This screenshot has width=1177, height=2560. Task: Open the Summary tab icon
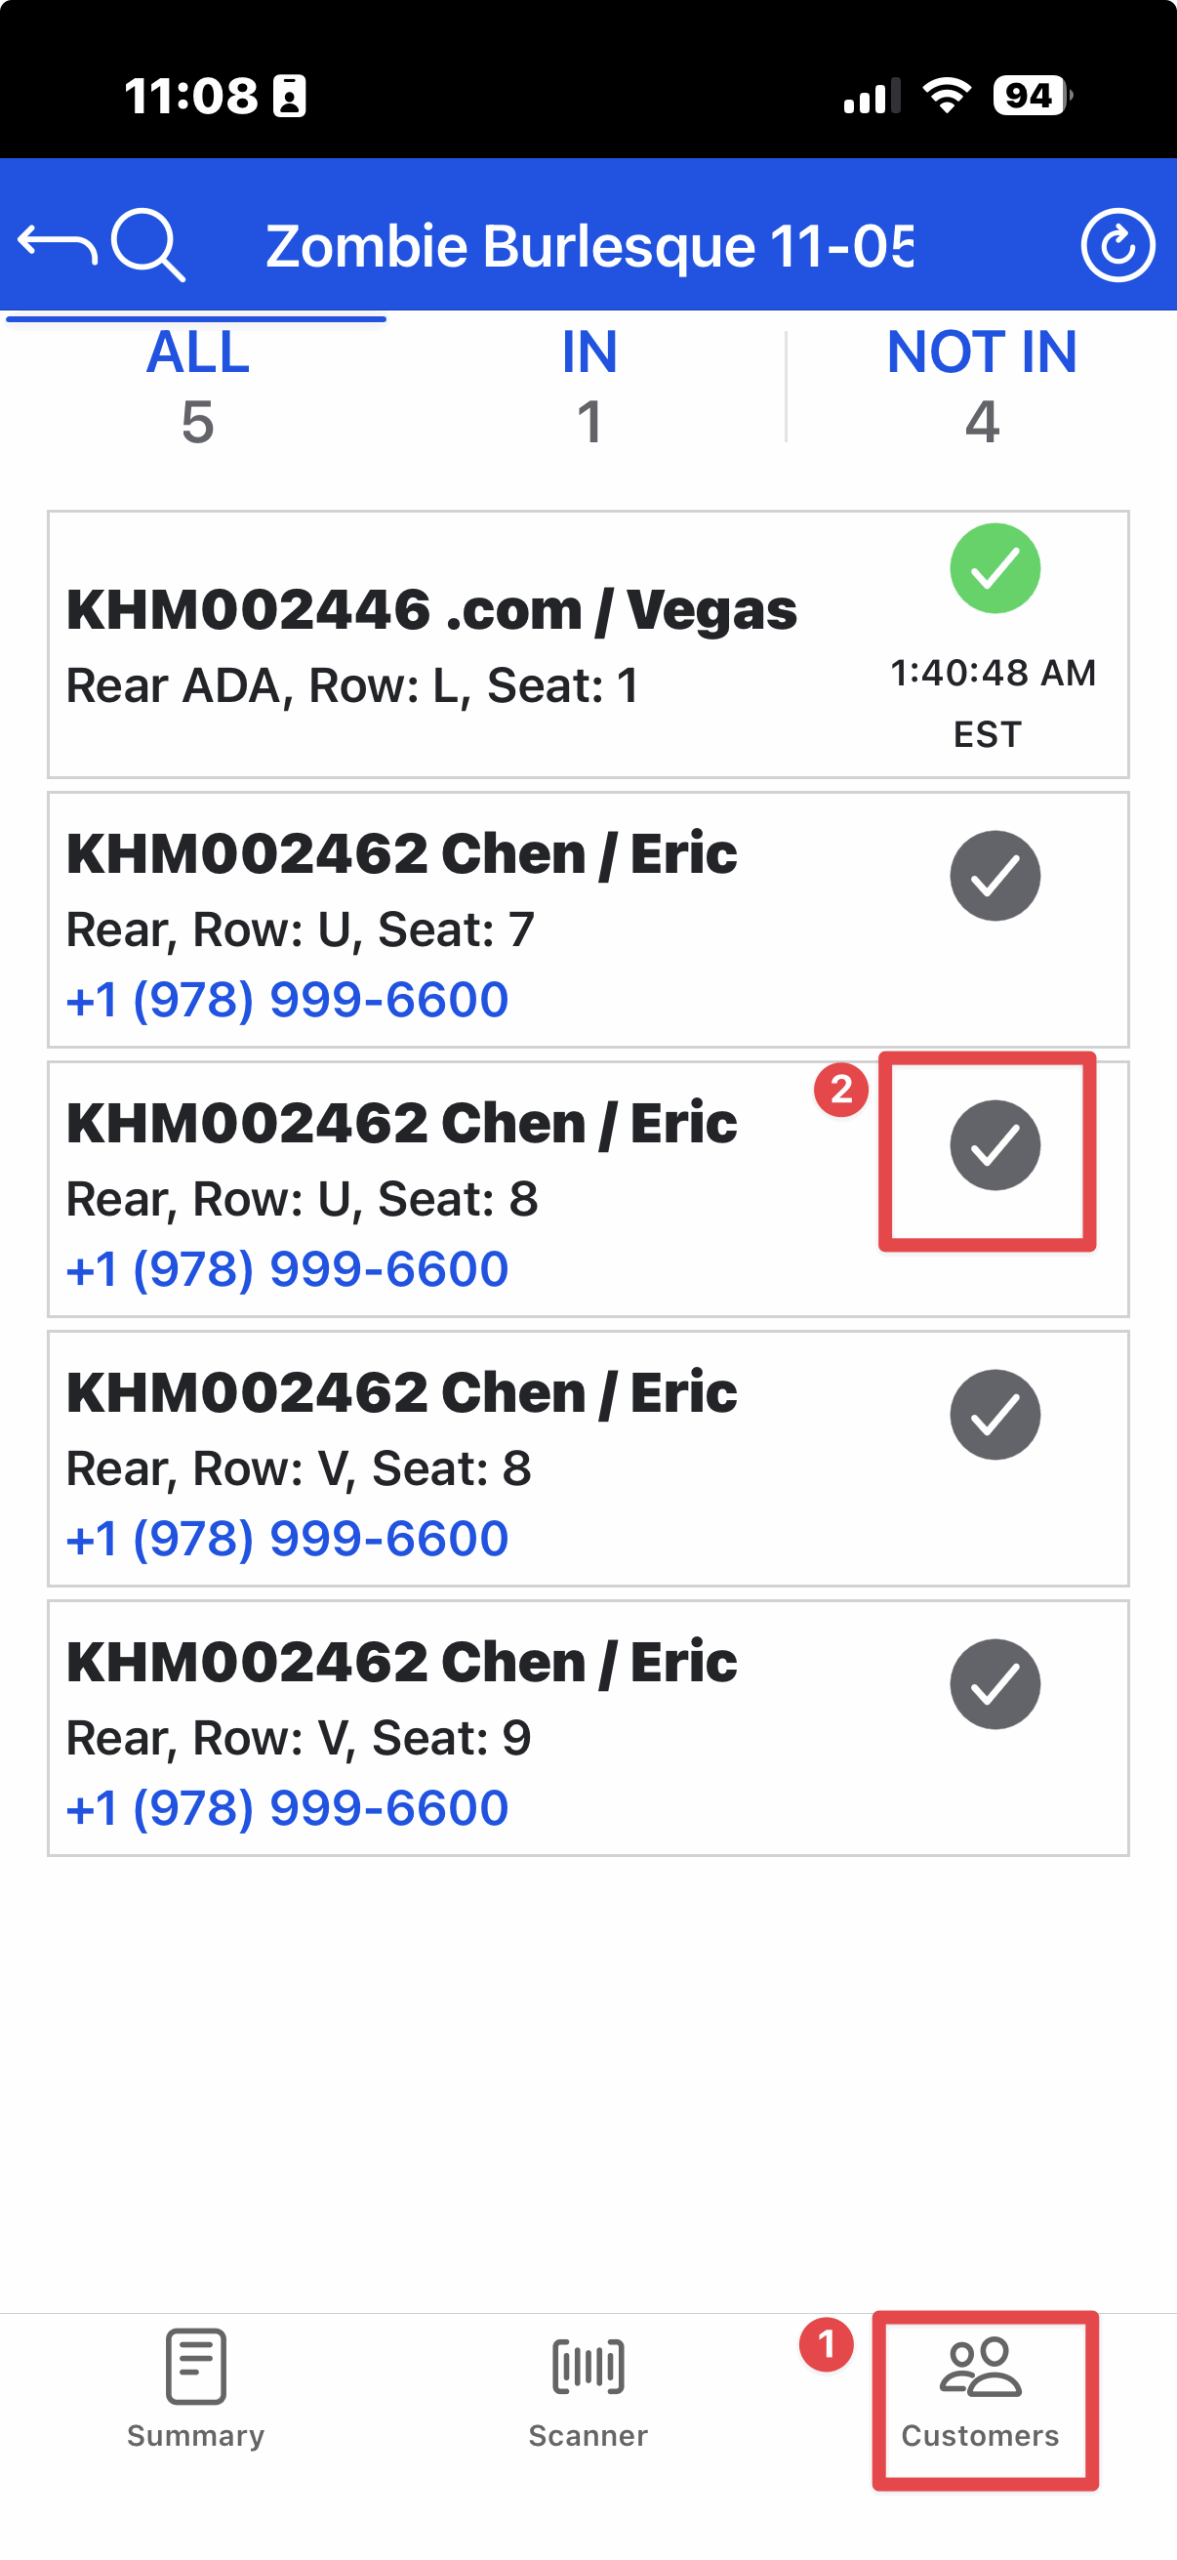tap(196, 2368)
